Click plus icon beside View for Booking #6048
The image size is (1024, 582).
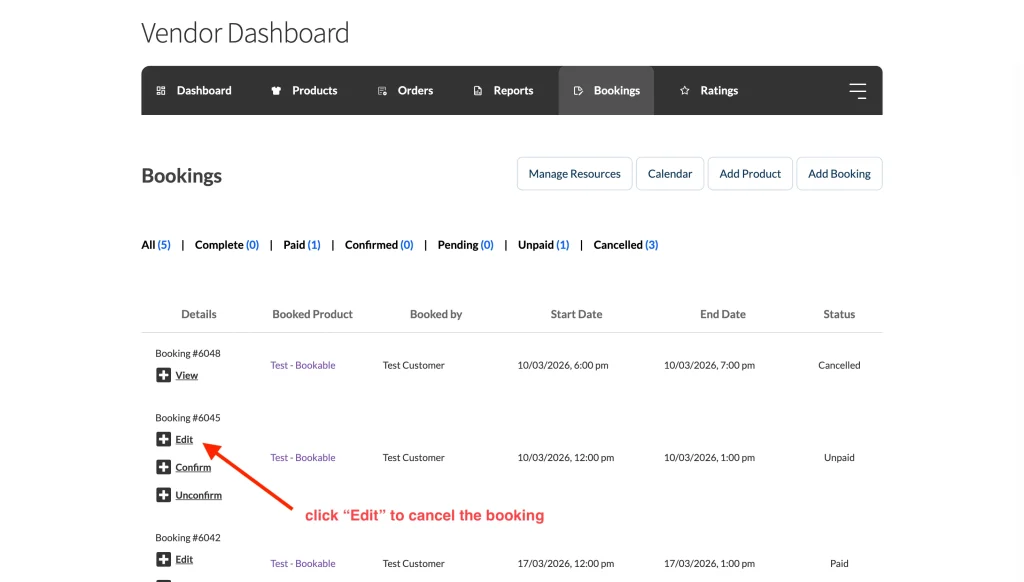click(163, 375)
